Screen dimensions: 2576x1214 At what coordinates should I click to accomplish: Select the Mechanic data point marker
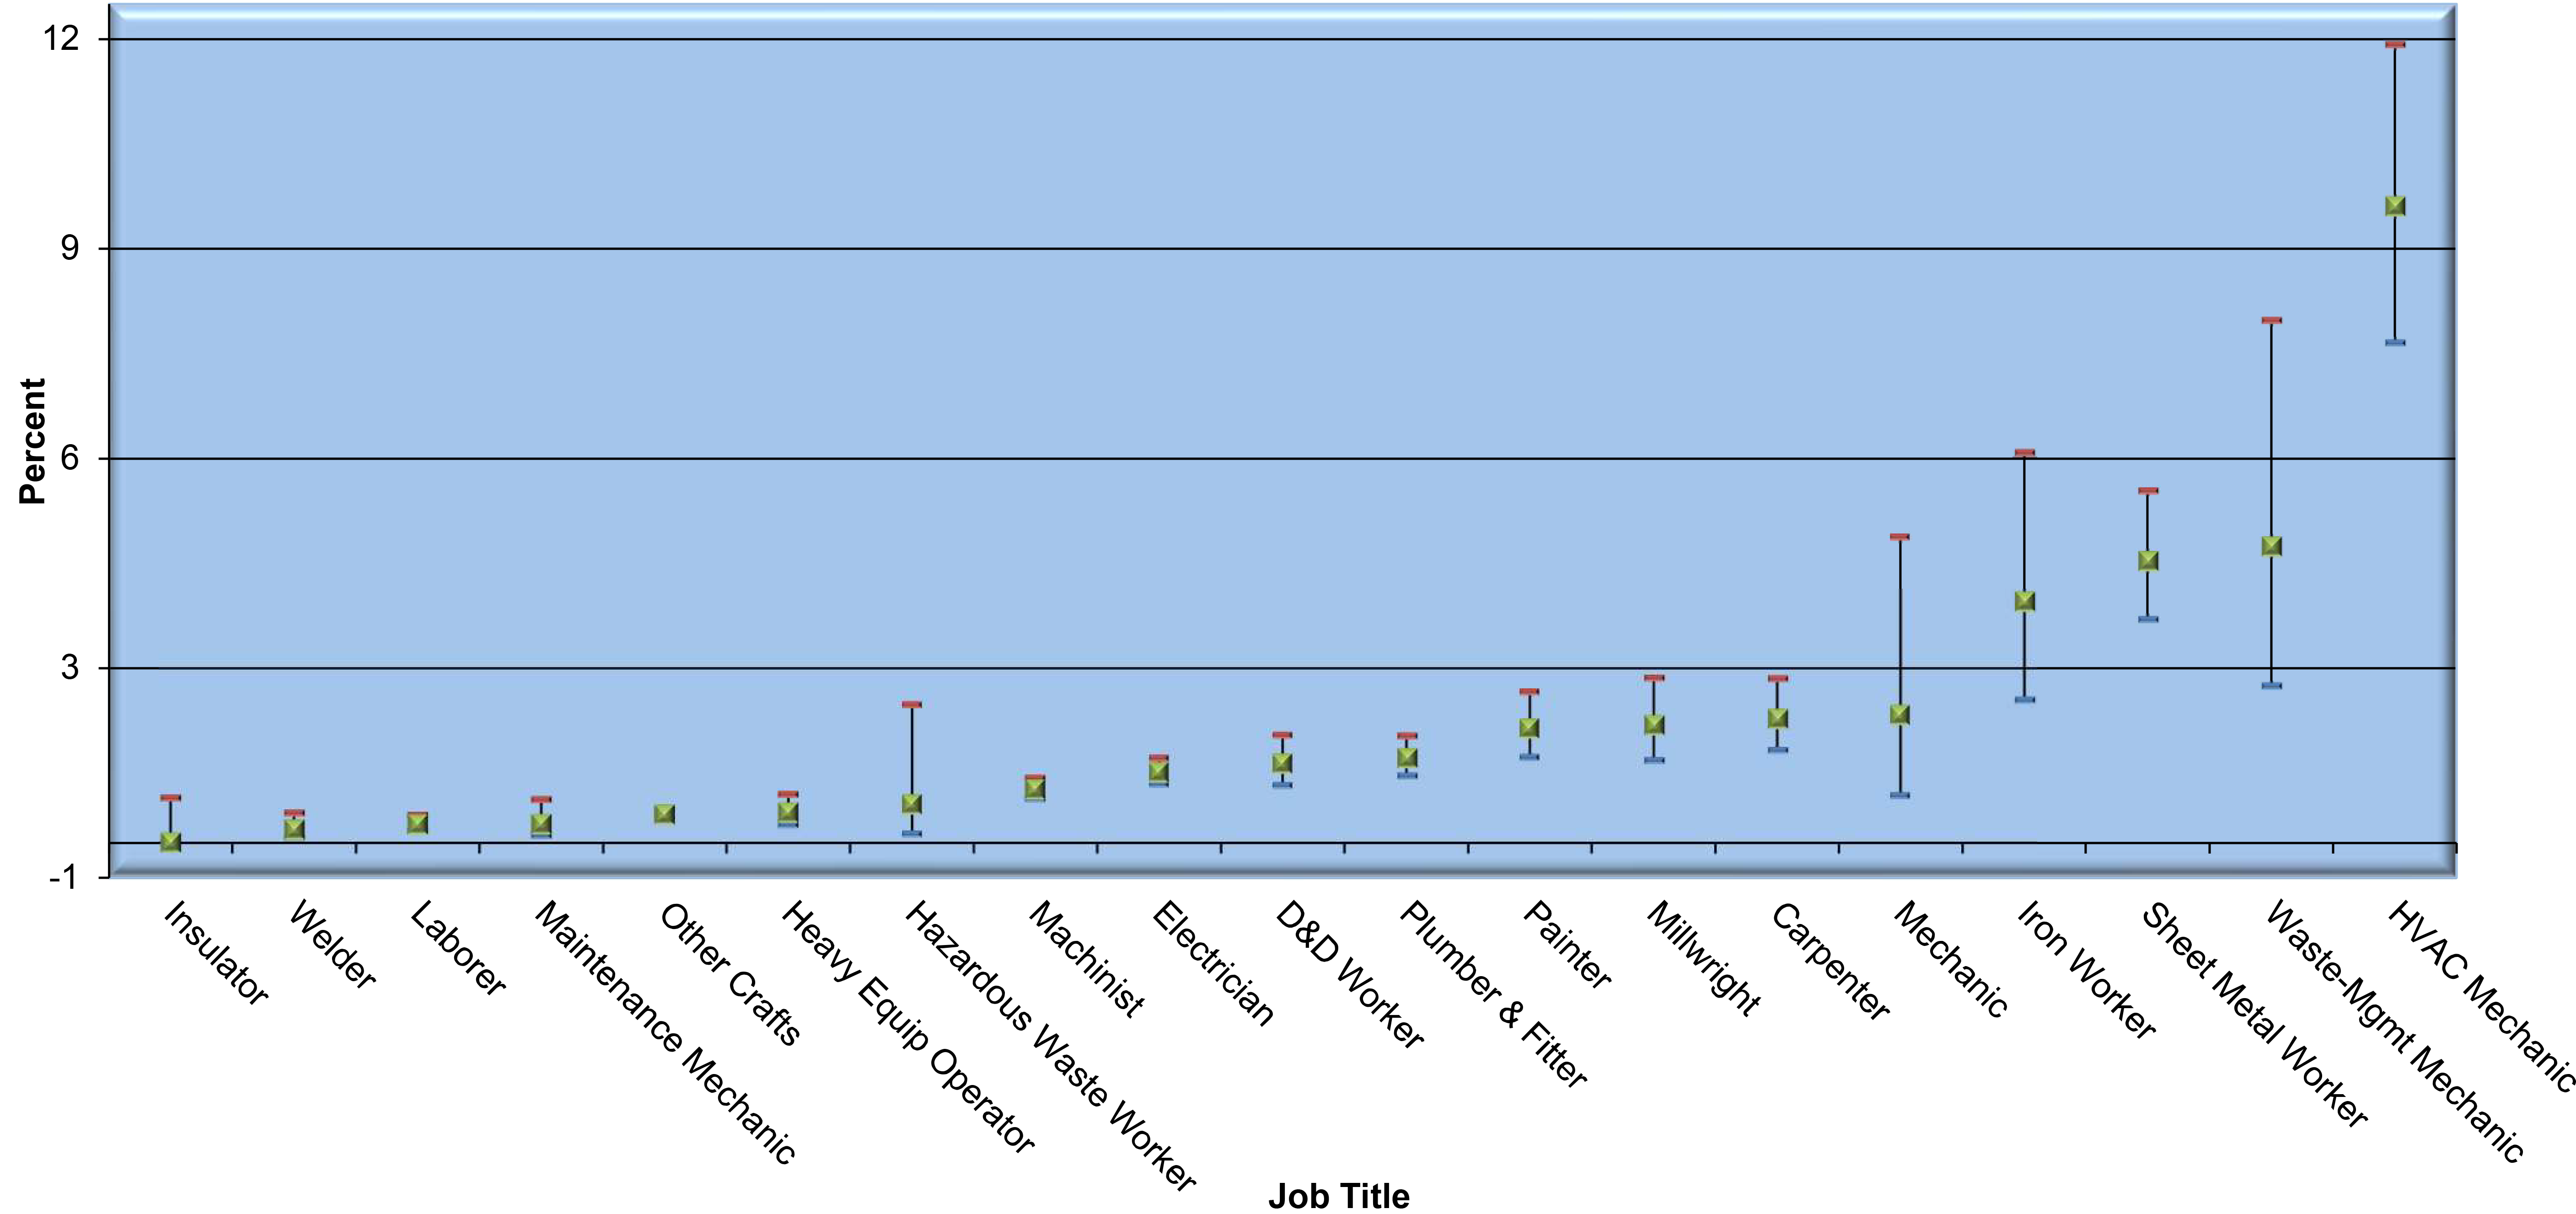tap(1900, 714)
